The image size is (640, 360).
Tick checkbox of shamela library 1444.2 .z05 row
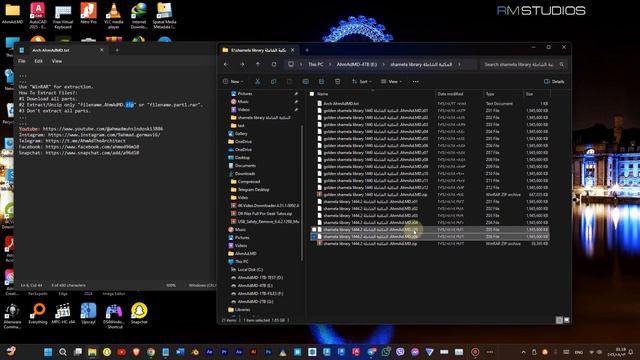coord(314,230)
